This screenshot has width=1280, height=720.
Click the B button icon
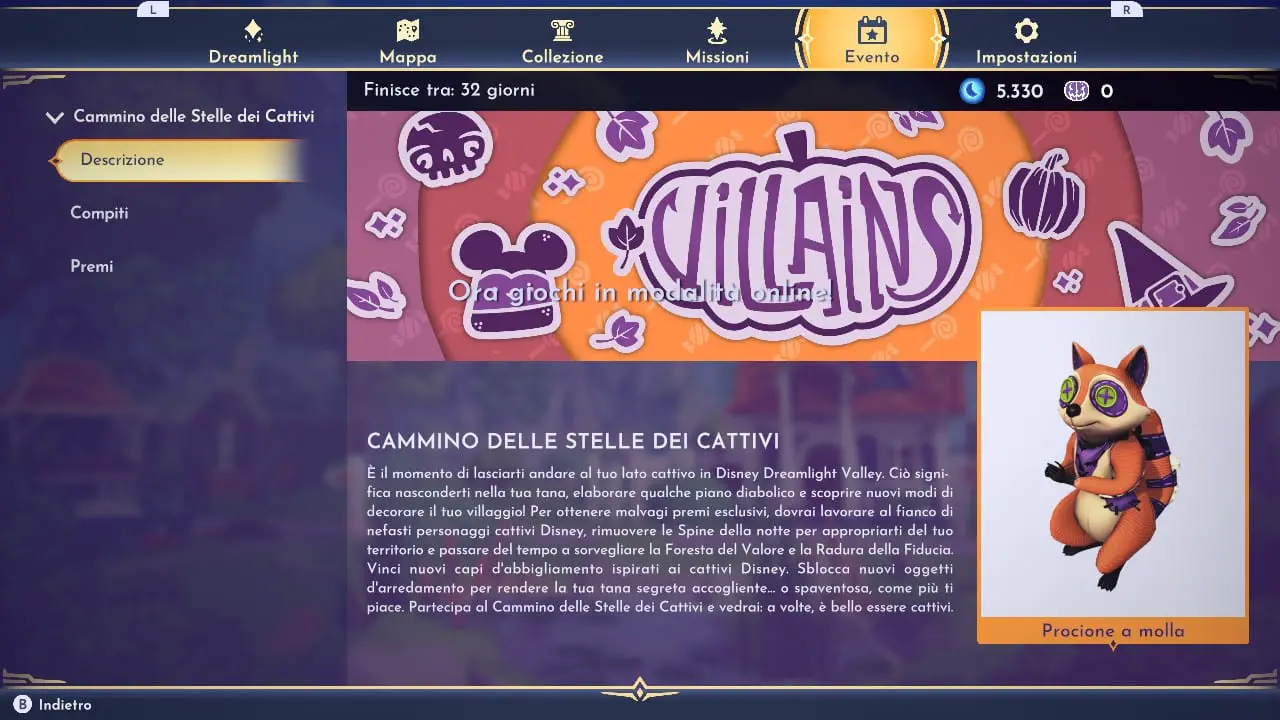(x=22, y=705)
